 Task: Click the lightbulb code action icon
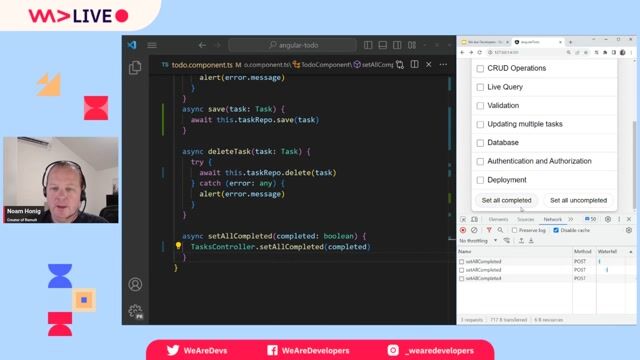178,246
